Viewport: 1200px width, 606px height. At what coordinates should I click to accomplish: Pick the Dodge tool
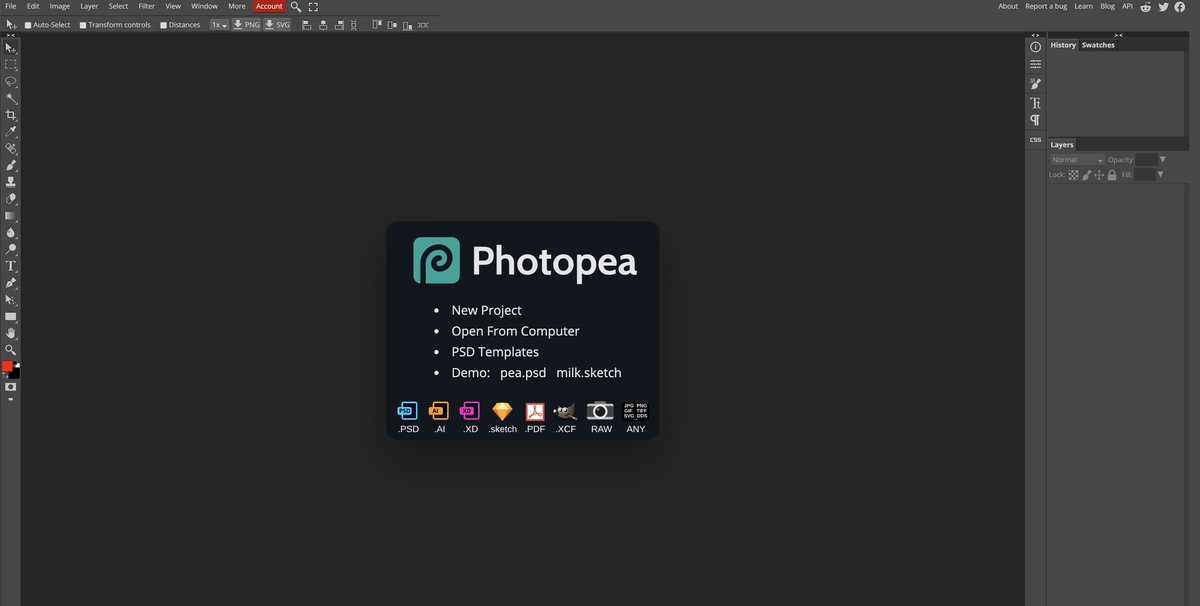11,249
